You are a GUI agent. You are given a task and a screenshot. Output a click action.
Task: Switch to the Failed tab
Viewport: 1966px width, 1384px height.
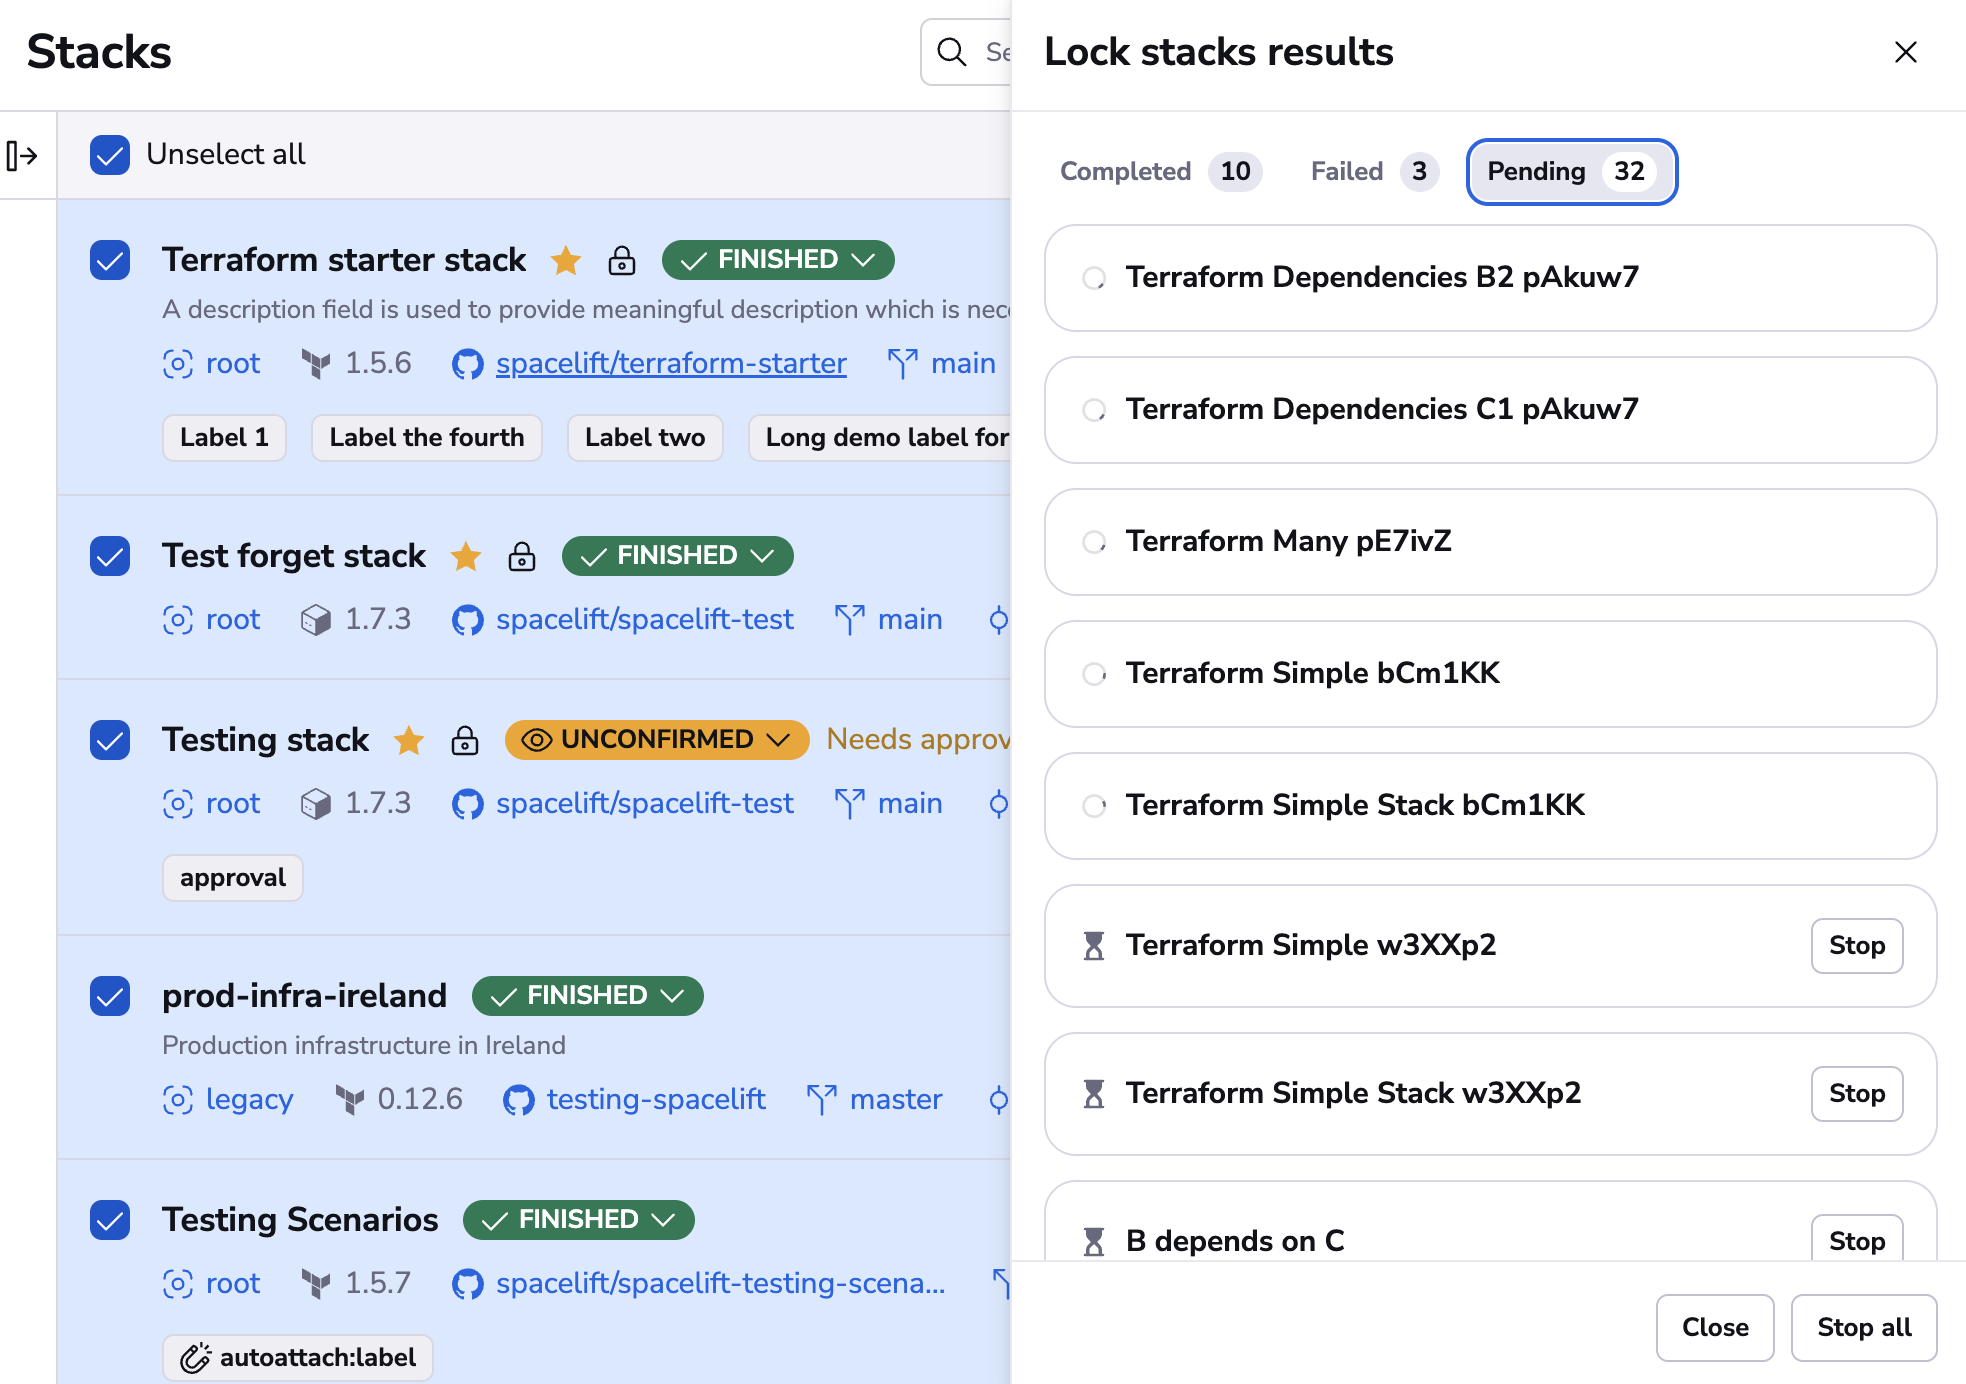(1374, 172)
